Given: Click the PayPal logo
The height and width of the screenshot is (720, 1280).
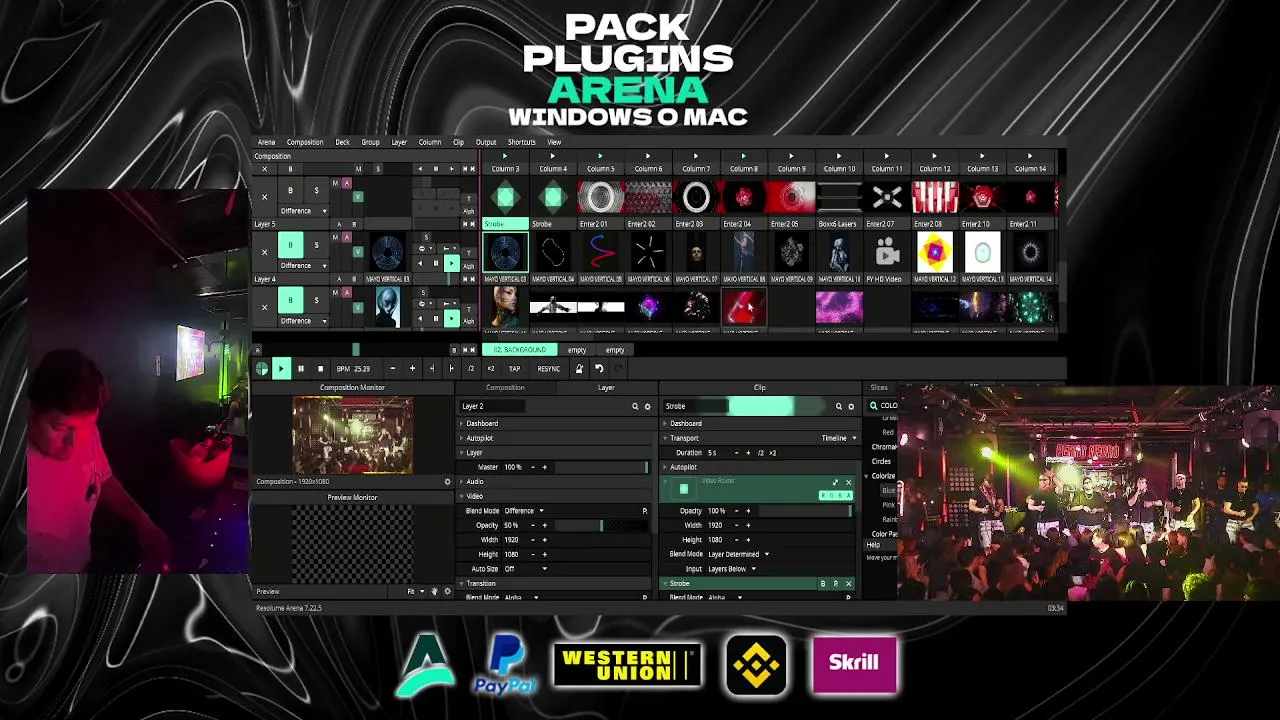Looking at the screenshot, I should coord(507,666).
